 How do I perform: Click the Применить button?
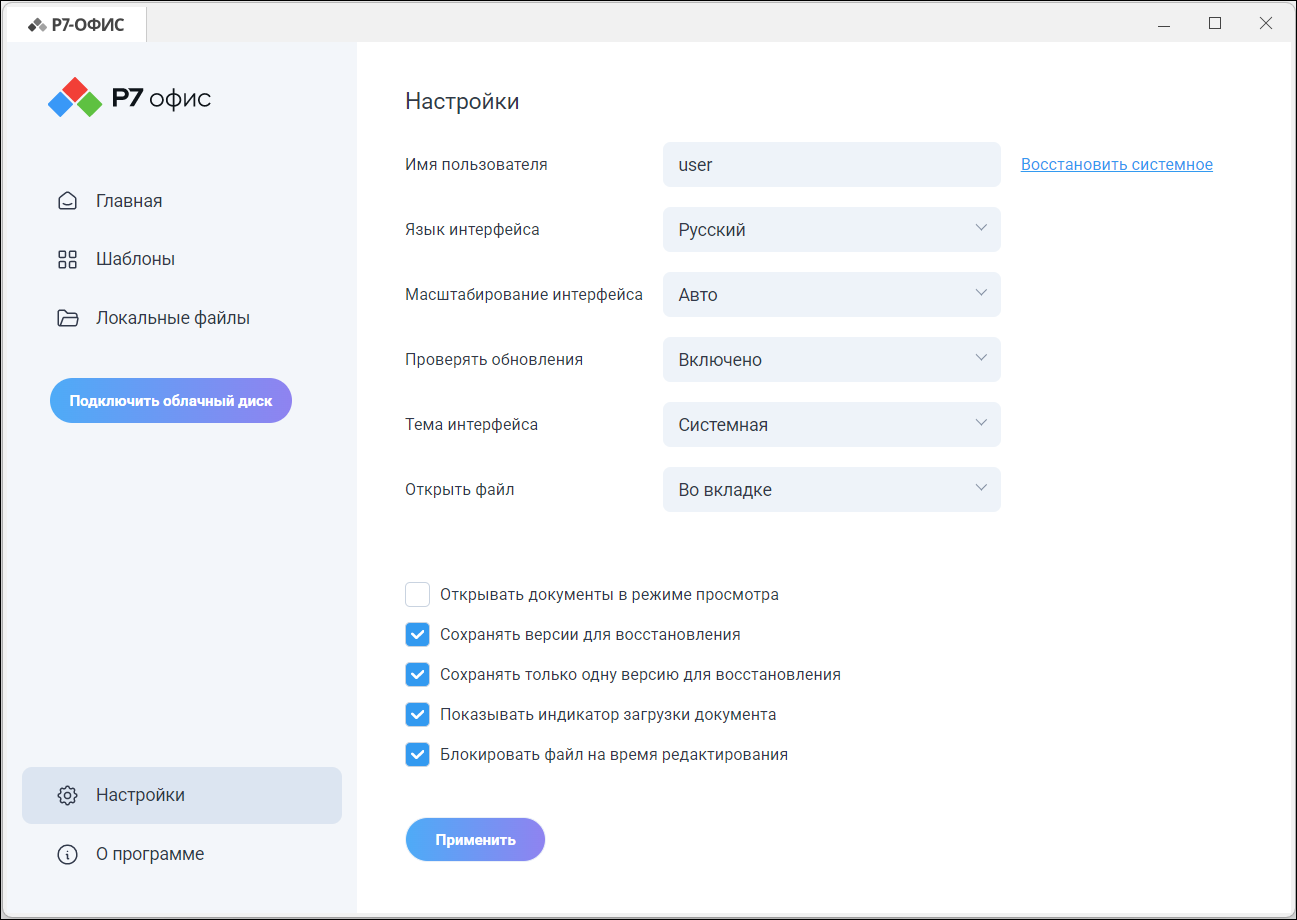(475, 840)
